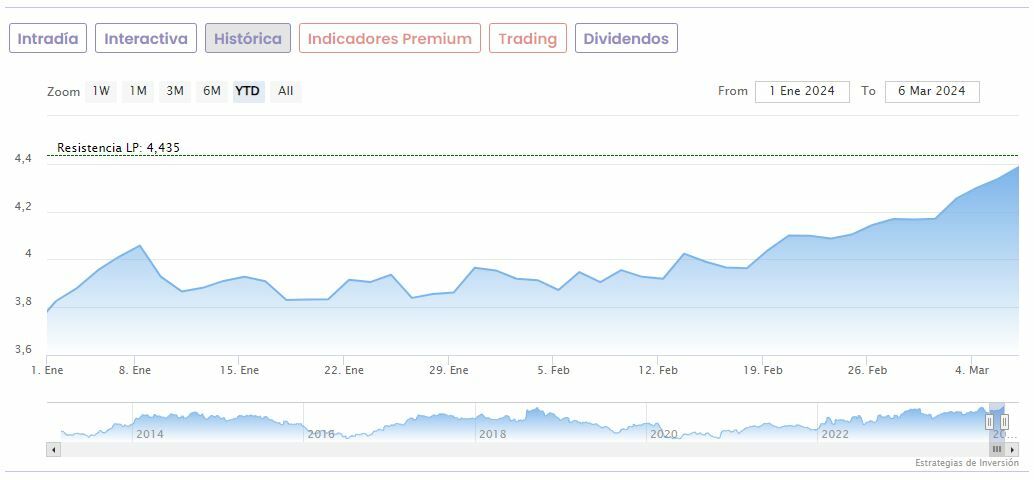Open the Intradía tab
Image resolution: width=1034 pixels, height=480 pixels.
click(x=48, y=39)
